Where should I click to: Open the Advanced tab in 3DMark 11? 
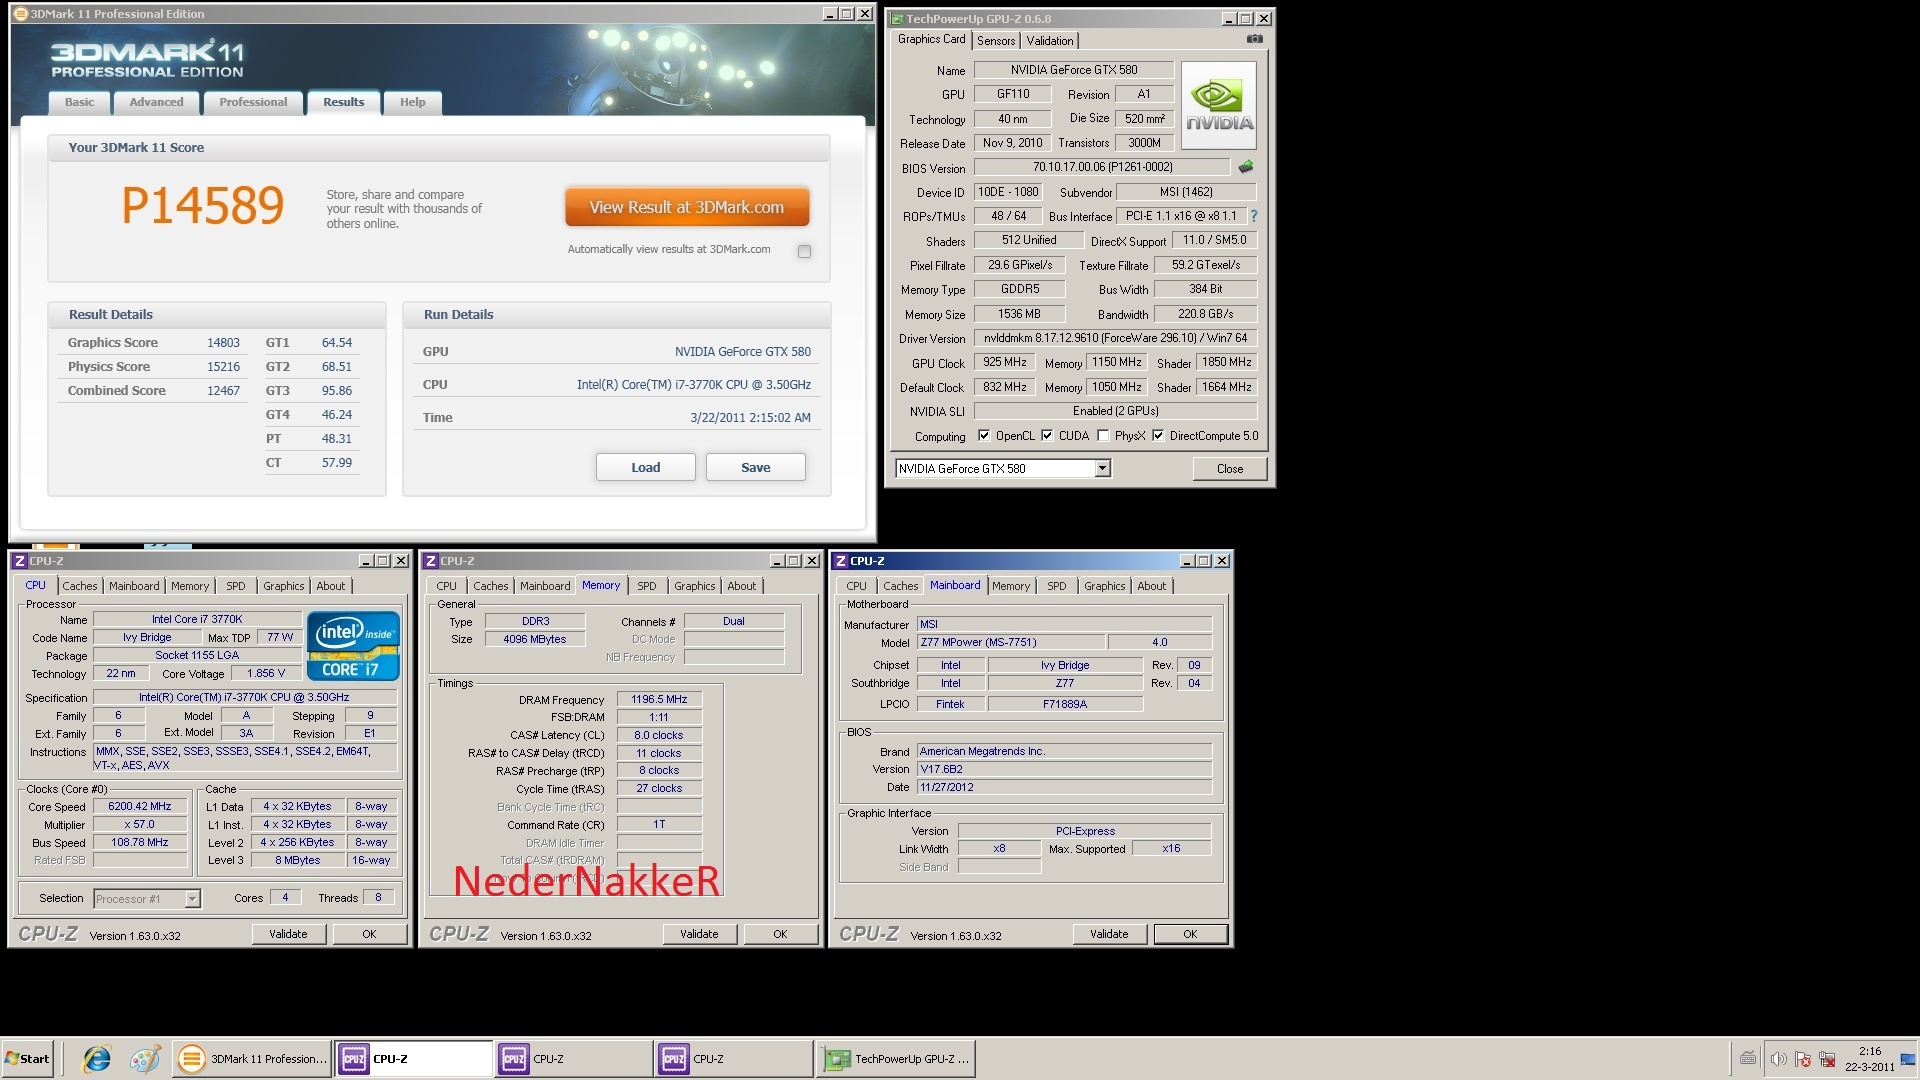(x=156, y=102)
